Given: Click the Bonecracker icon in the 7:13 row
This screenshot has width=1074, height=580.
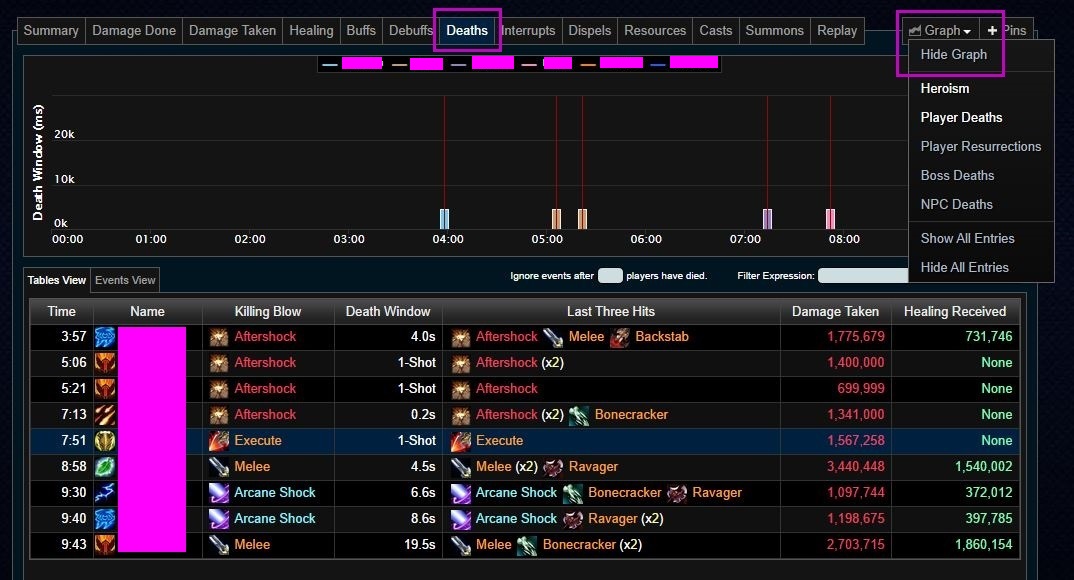Looking at the screenshot, I should [x=579, y=415].
